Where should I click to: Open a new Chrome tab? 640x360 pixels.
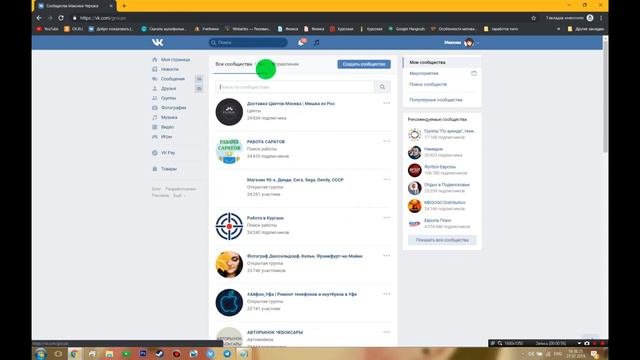[124, 6]
